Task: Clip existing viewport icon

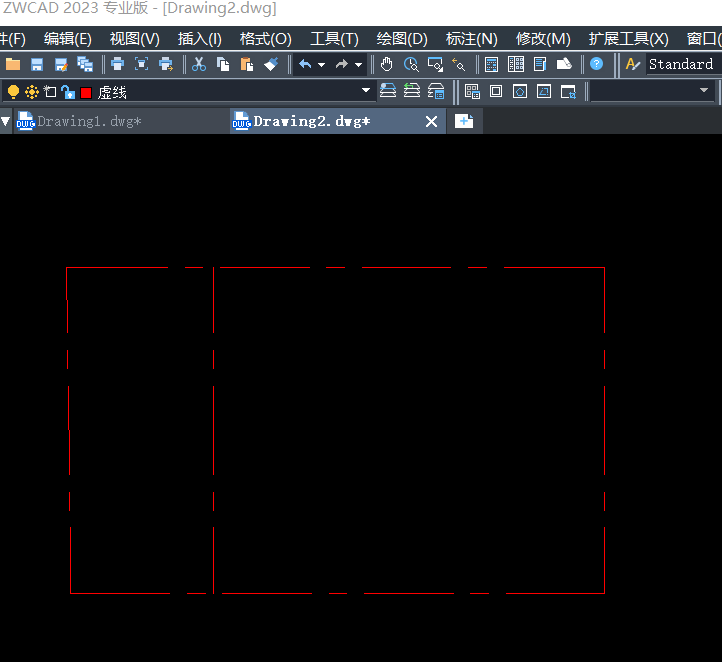Action: [568, 91]
